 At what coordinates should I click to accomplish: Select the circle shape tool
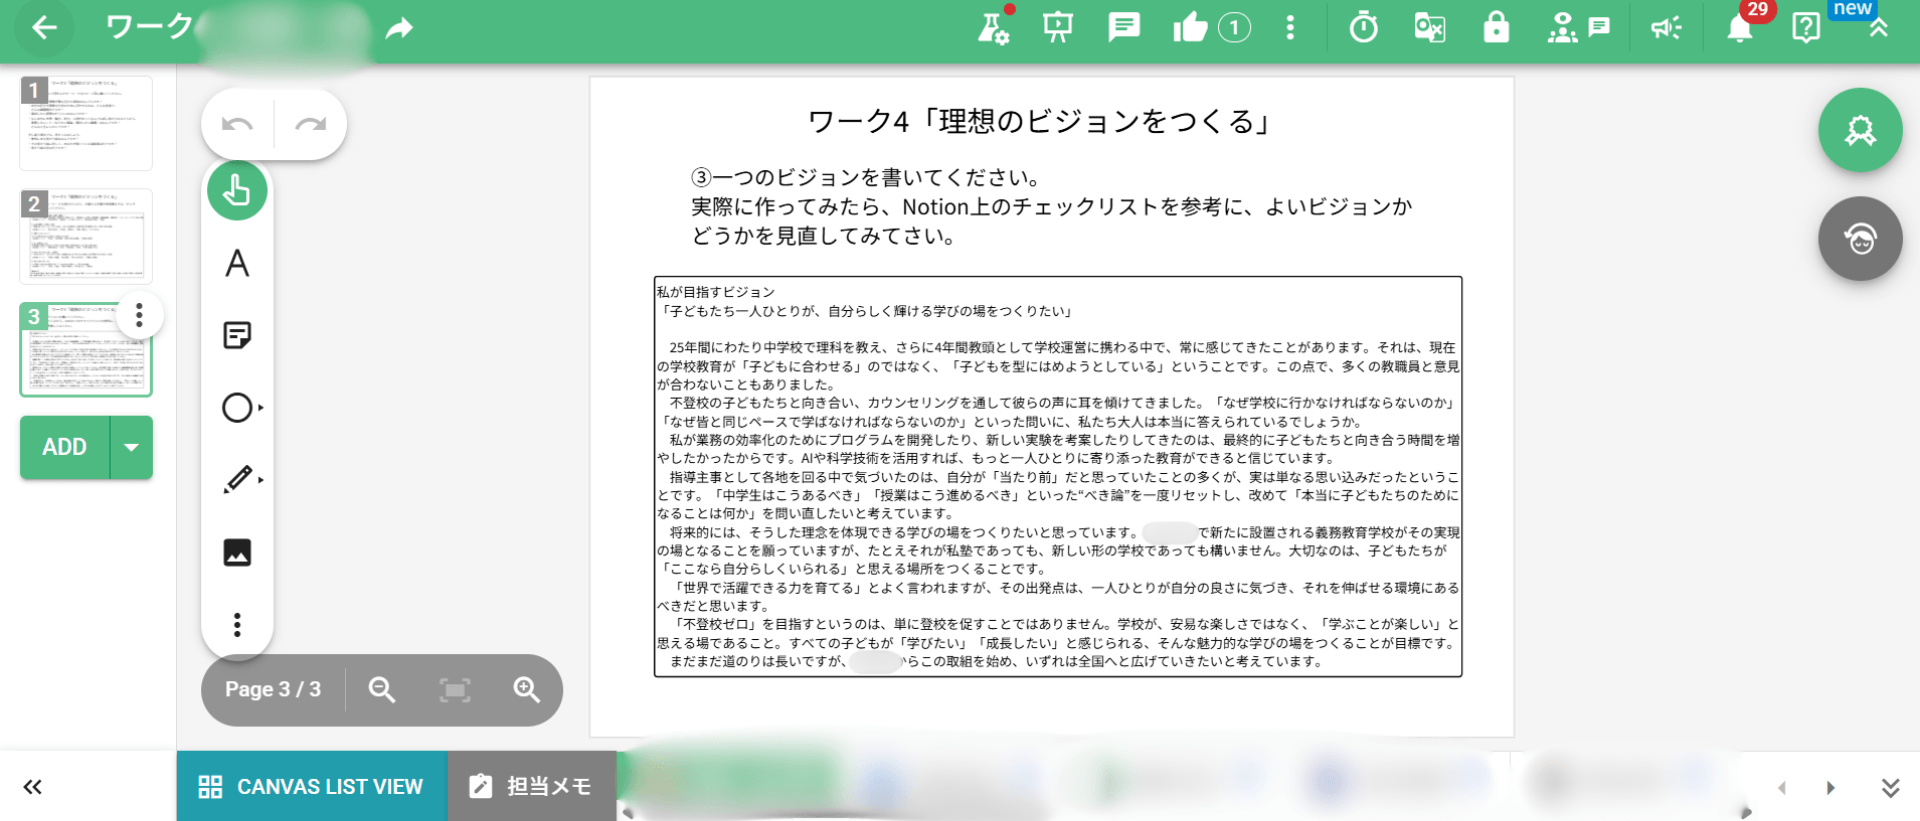238,408
